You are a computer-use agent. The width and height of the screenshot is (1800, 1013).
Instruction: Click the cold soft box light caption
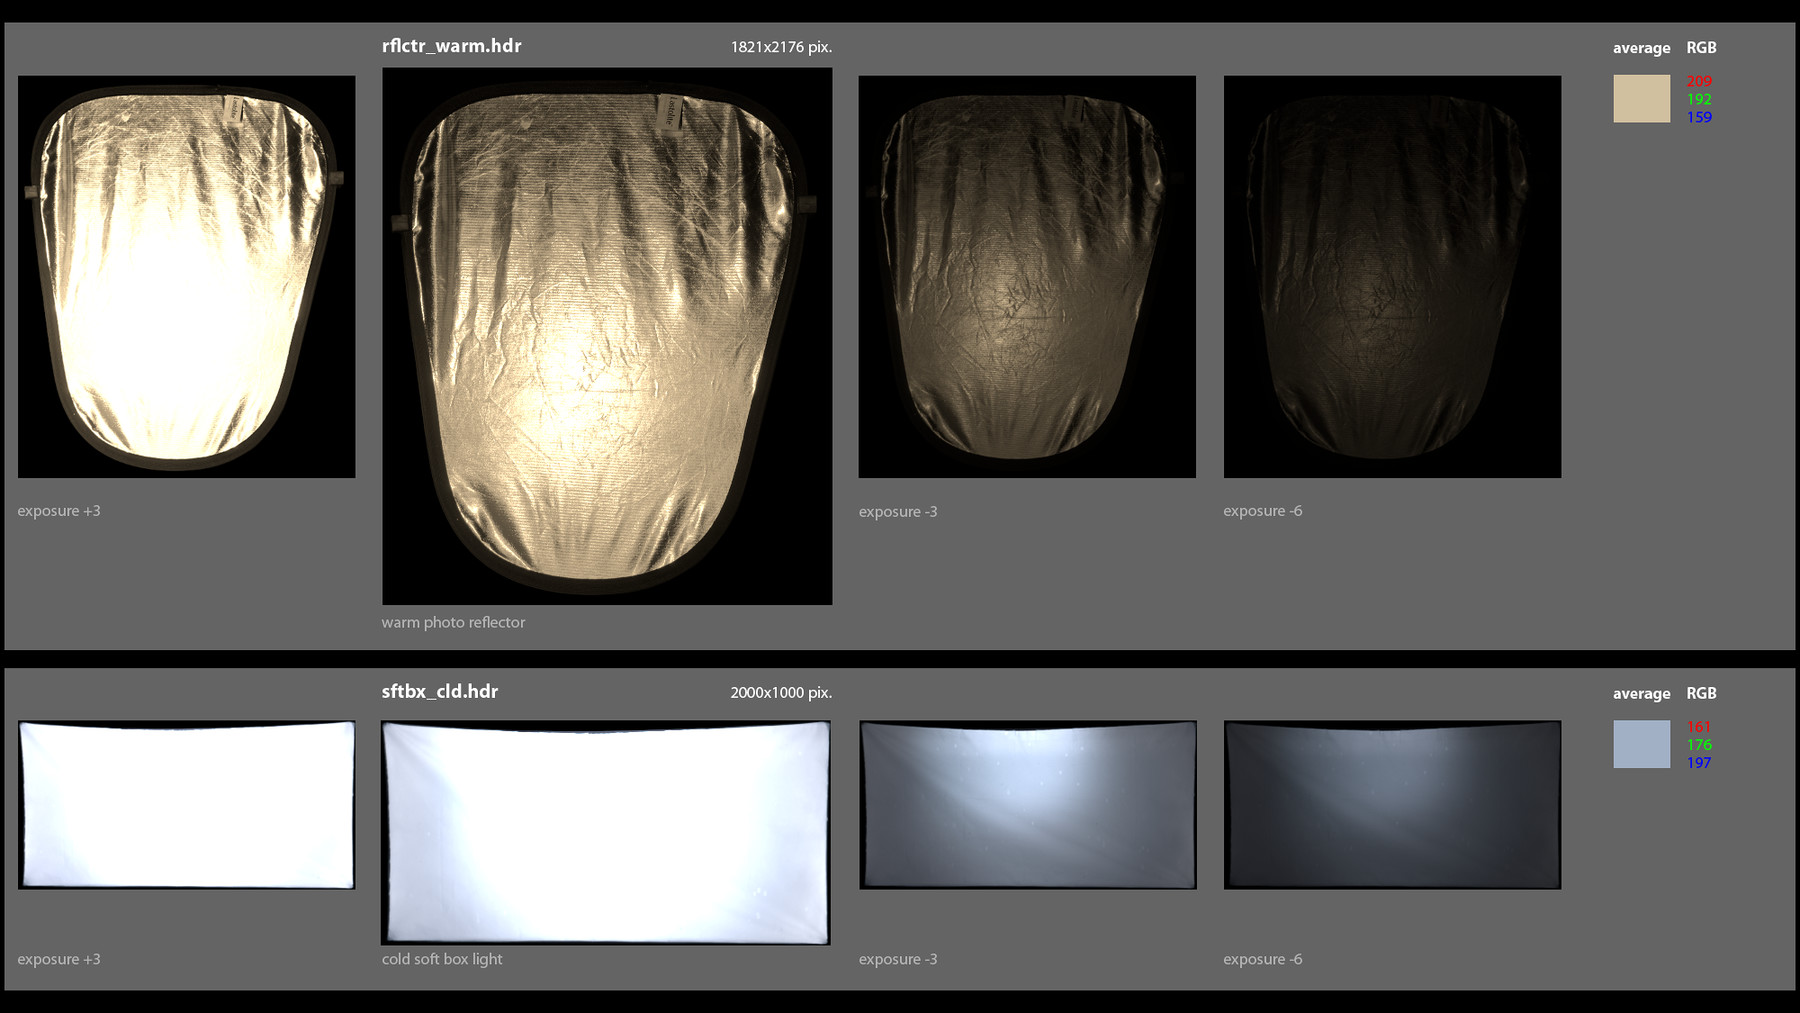click(442, 958)
